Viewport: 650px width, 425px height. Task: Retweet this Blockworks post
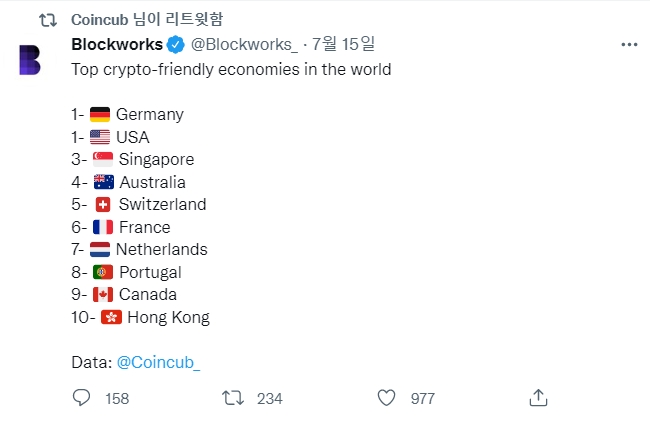coord(232,398)
